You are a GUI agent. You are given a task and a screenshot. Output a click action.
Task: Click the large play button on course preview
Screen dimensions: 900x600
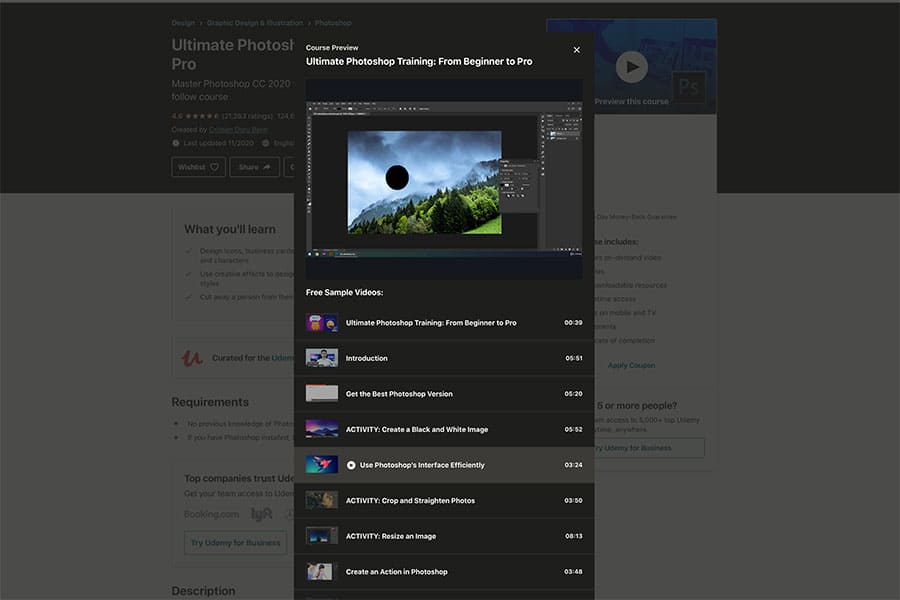click(631, 67)
